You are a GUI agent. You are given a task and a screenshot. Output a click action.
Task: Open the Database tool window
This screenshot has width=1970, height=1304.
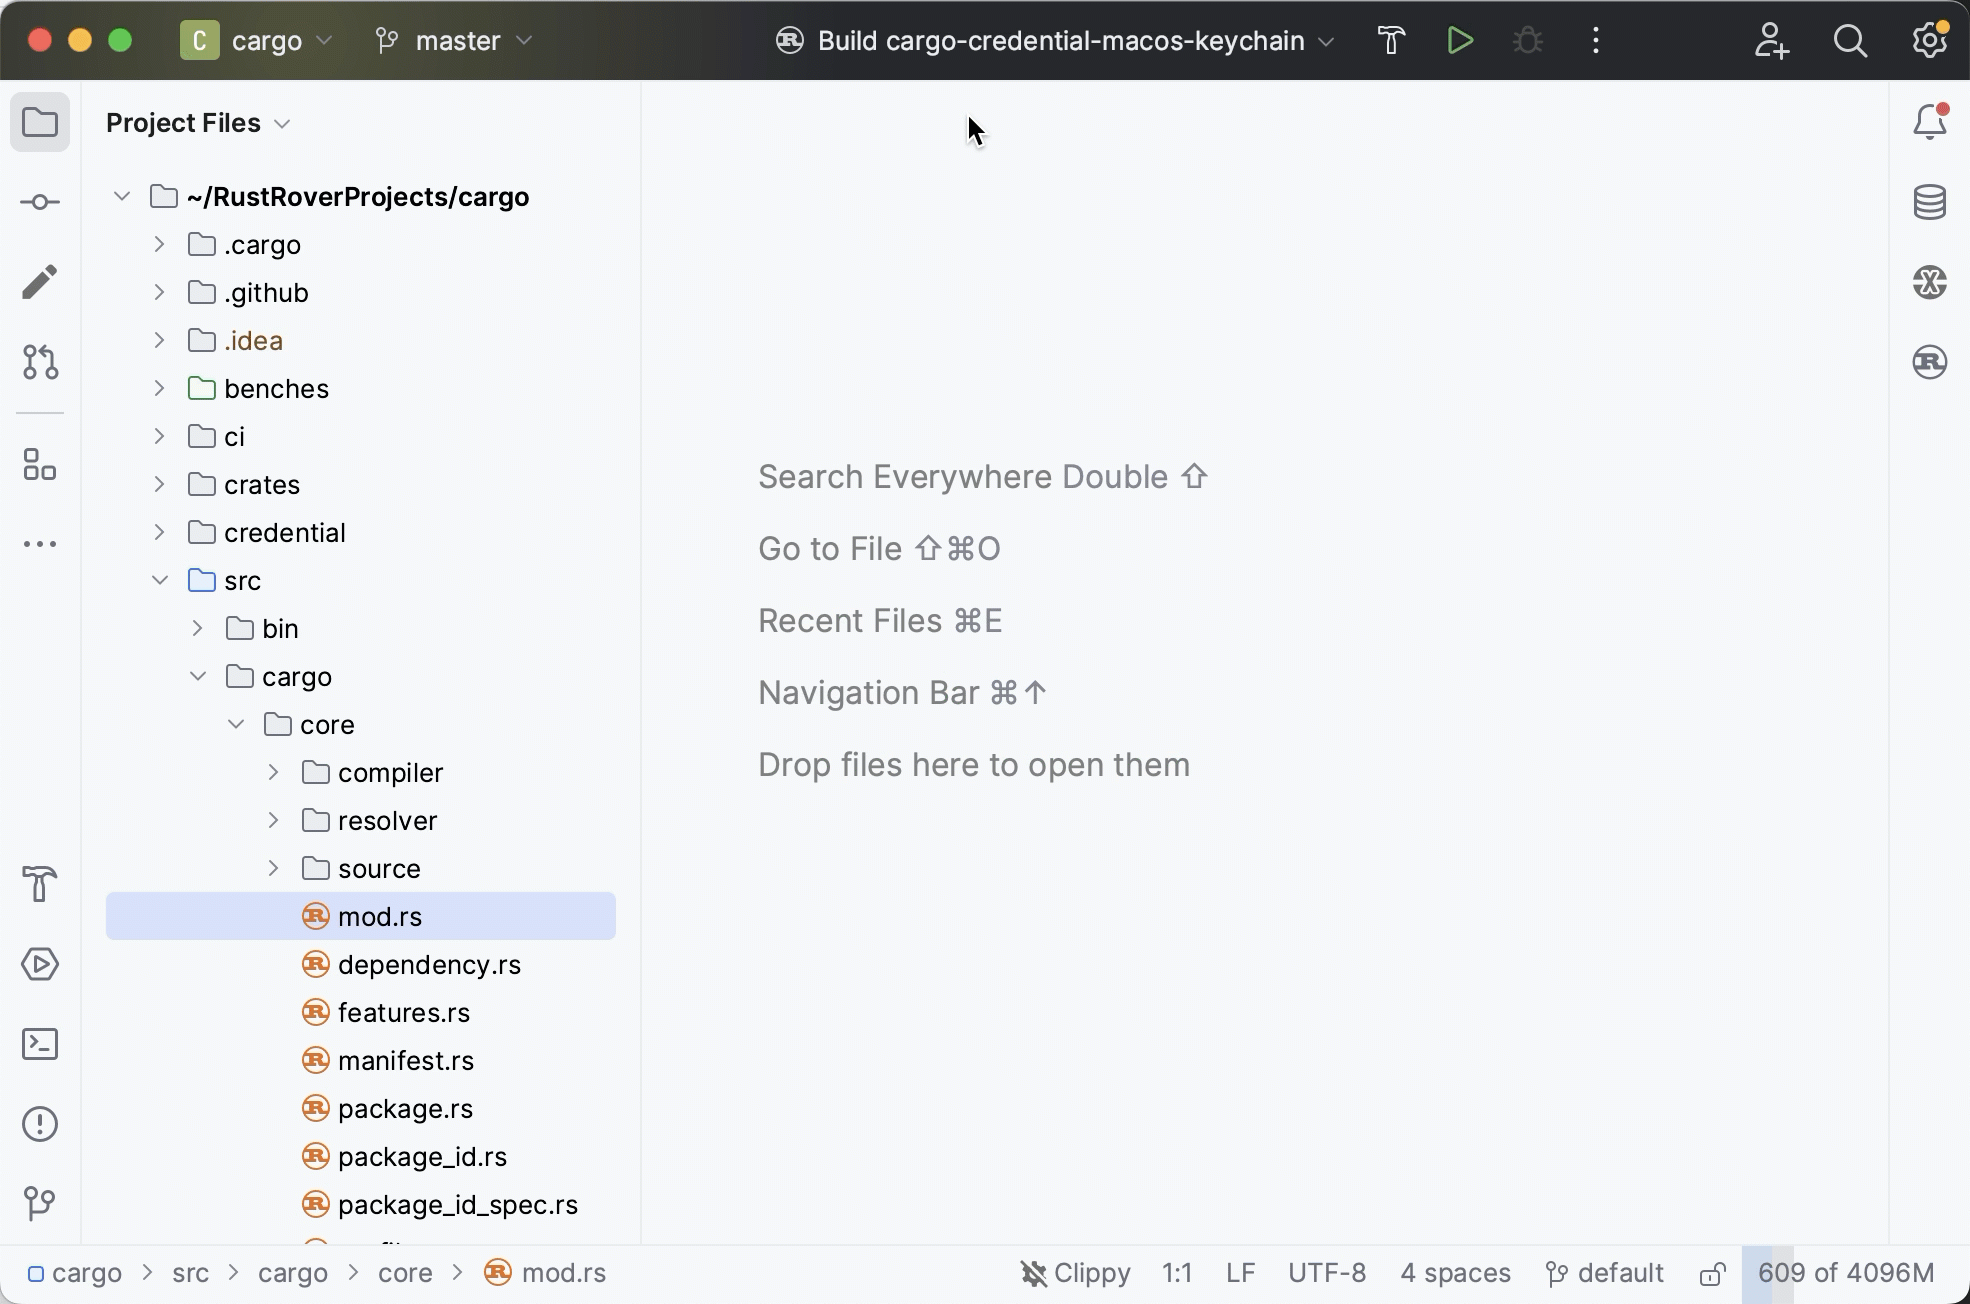pos(1930,201)
